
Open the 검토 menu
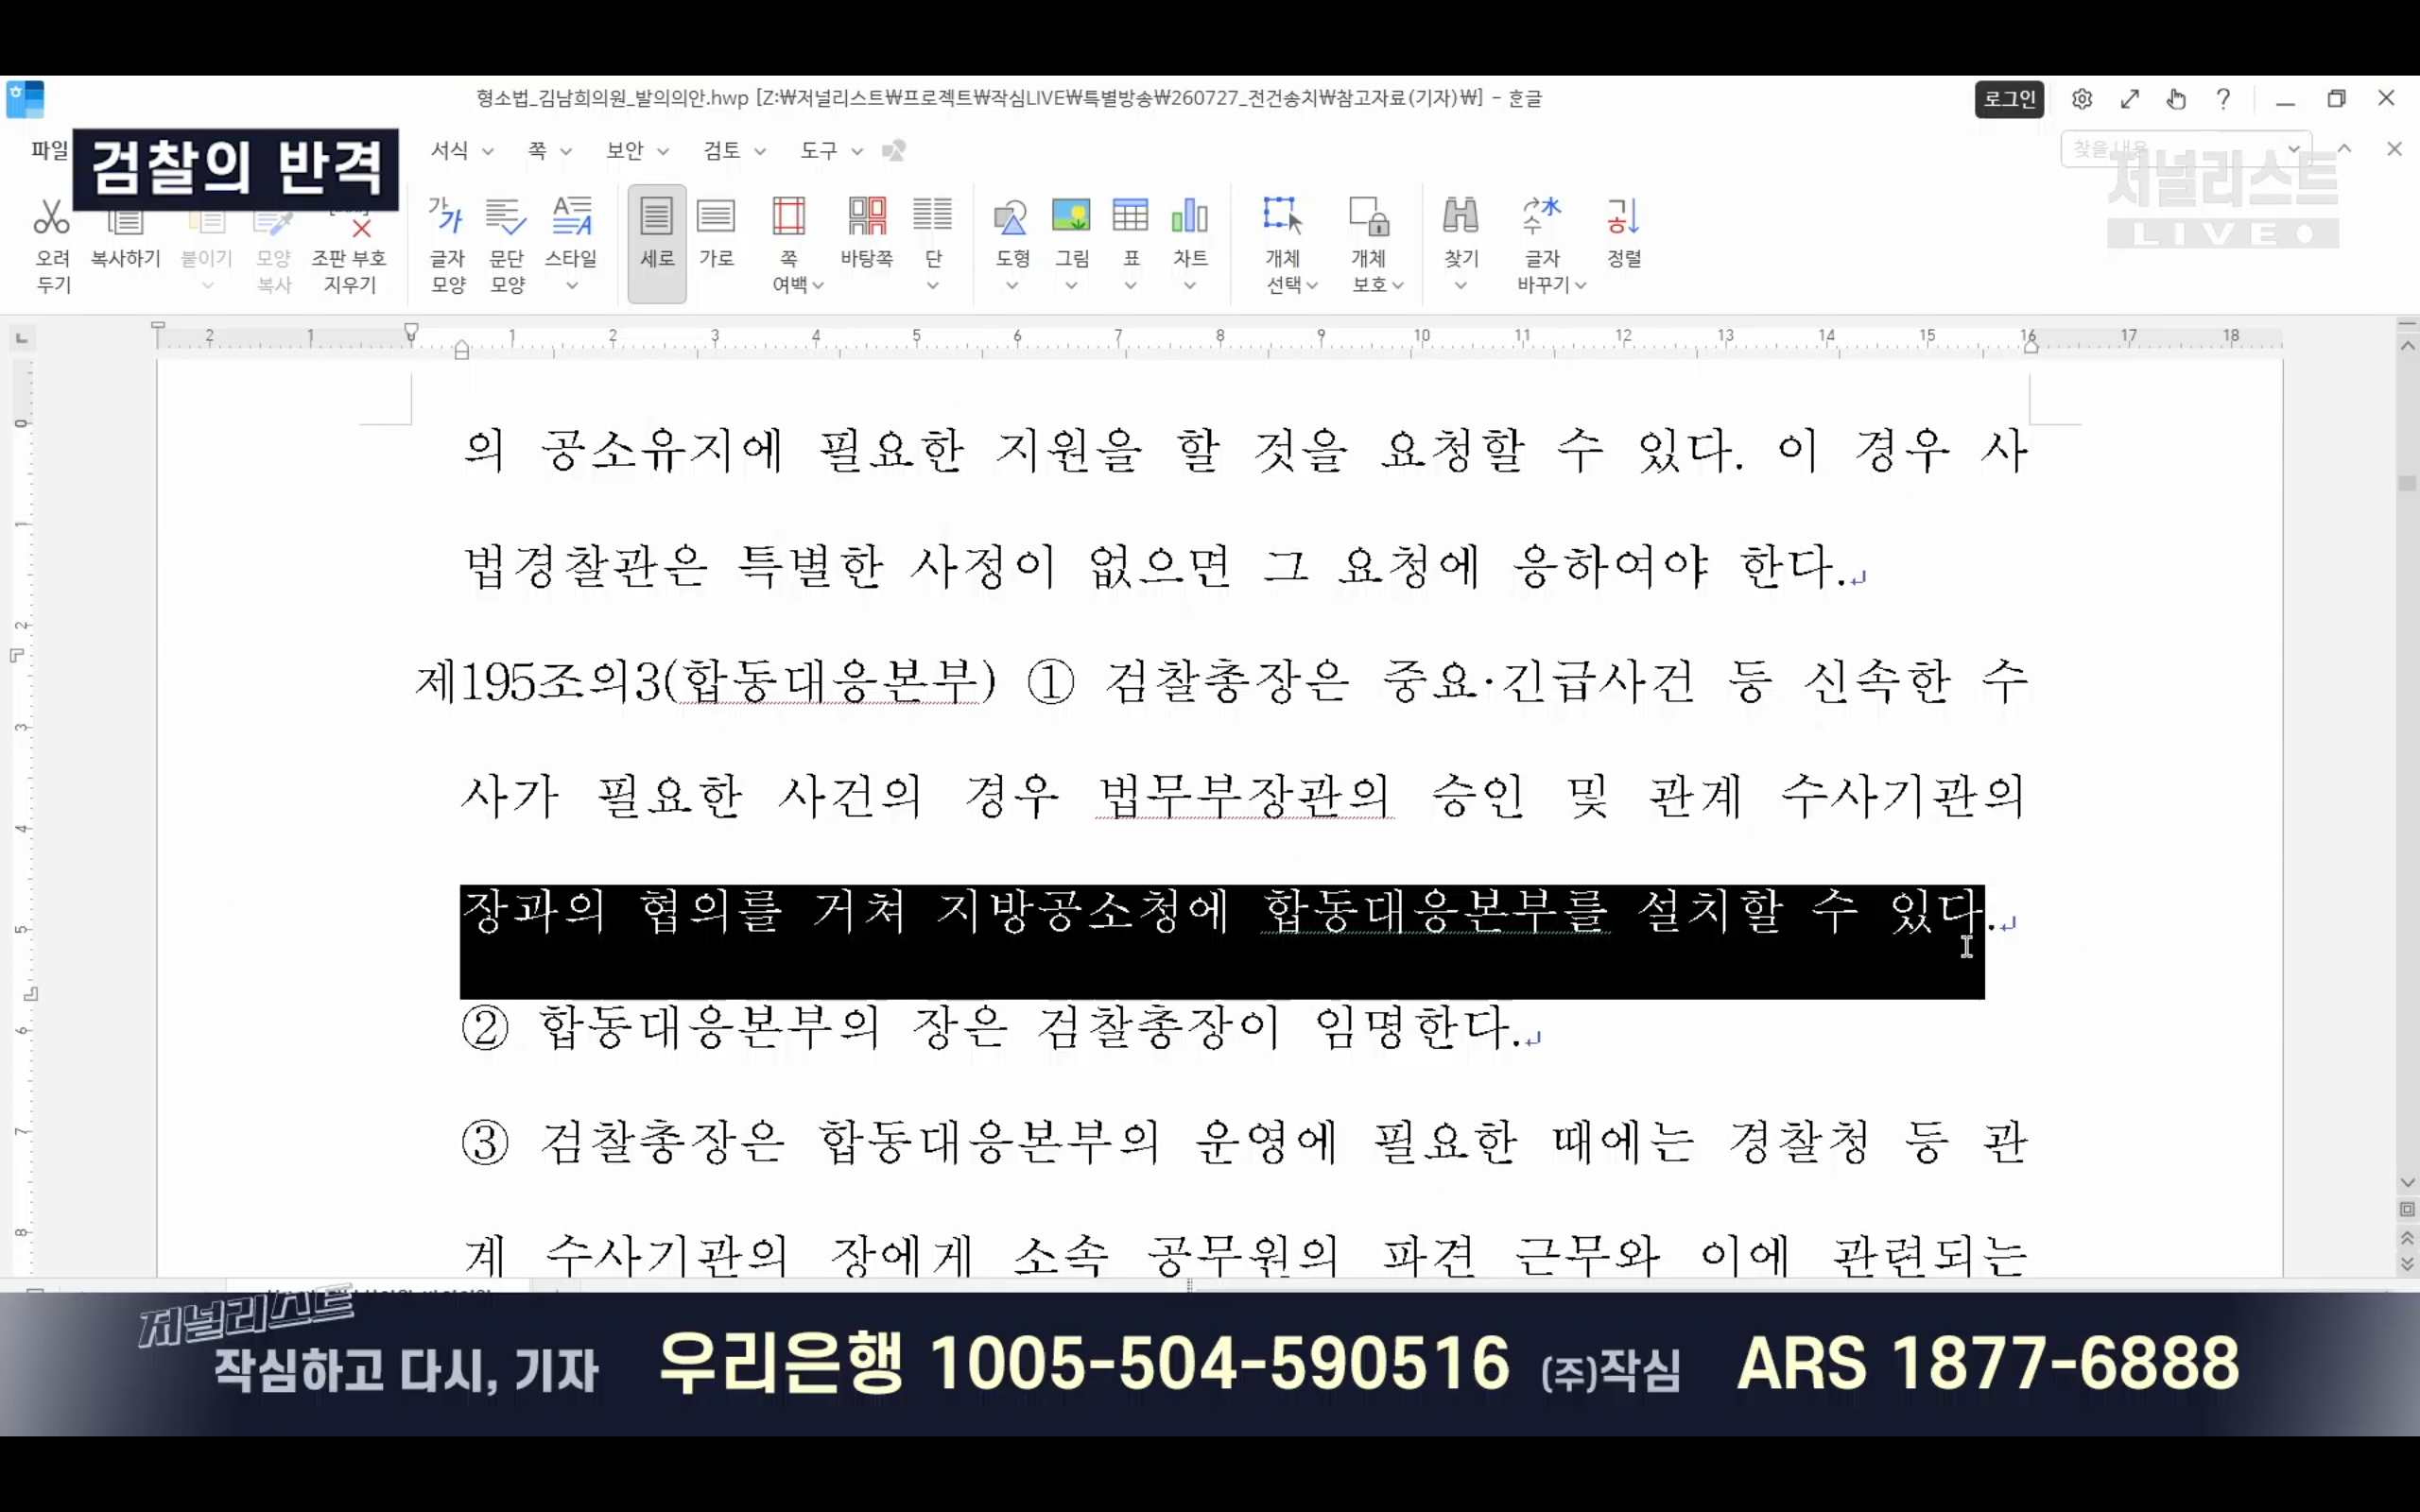(x=721, y=150)
